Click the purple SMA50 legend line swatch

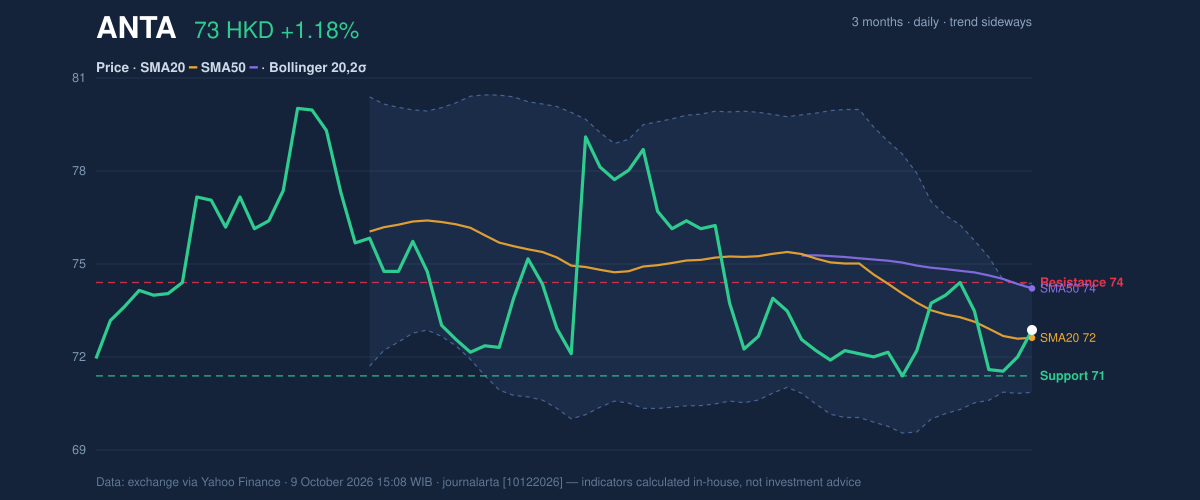point(253,68)
